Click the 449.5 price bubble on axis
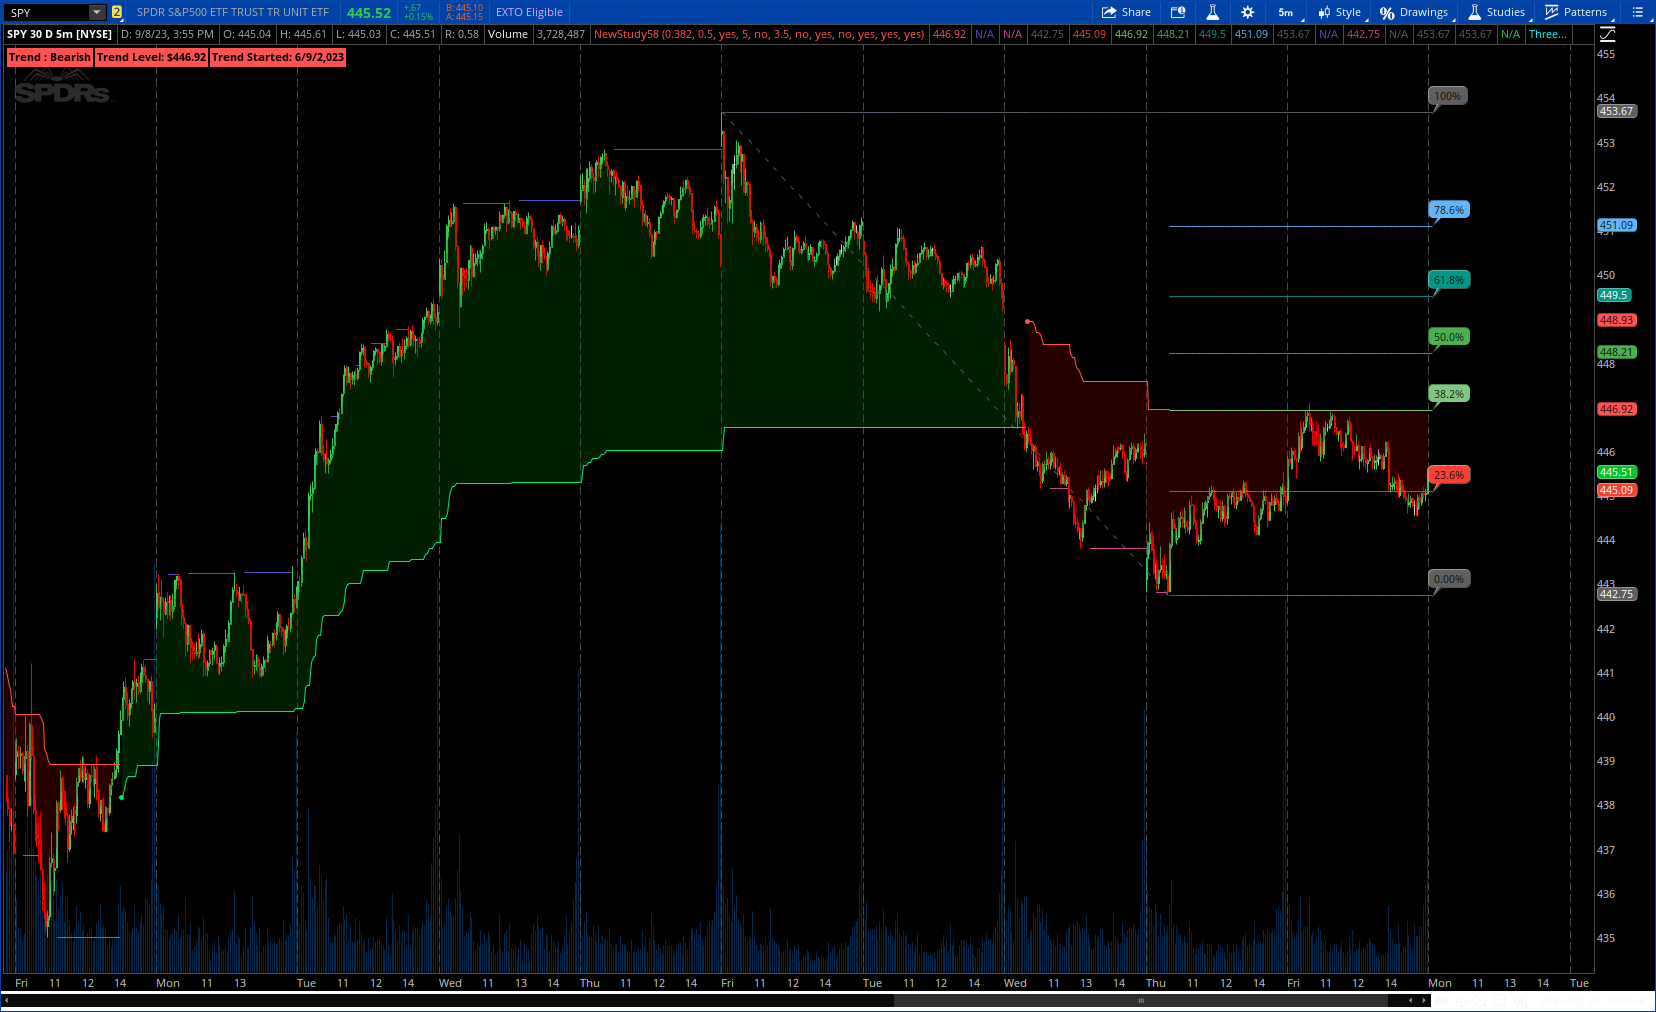 click(x=1613, y=295)
